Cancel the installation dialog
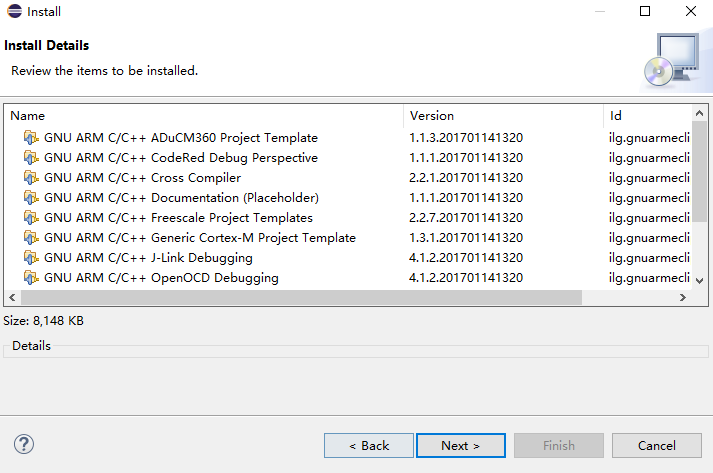The image size is (713, 473). tap(657, 445)
